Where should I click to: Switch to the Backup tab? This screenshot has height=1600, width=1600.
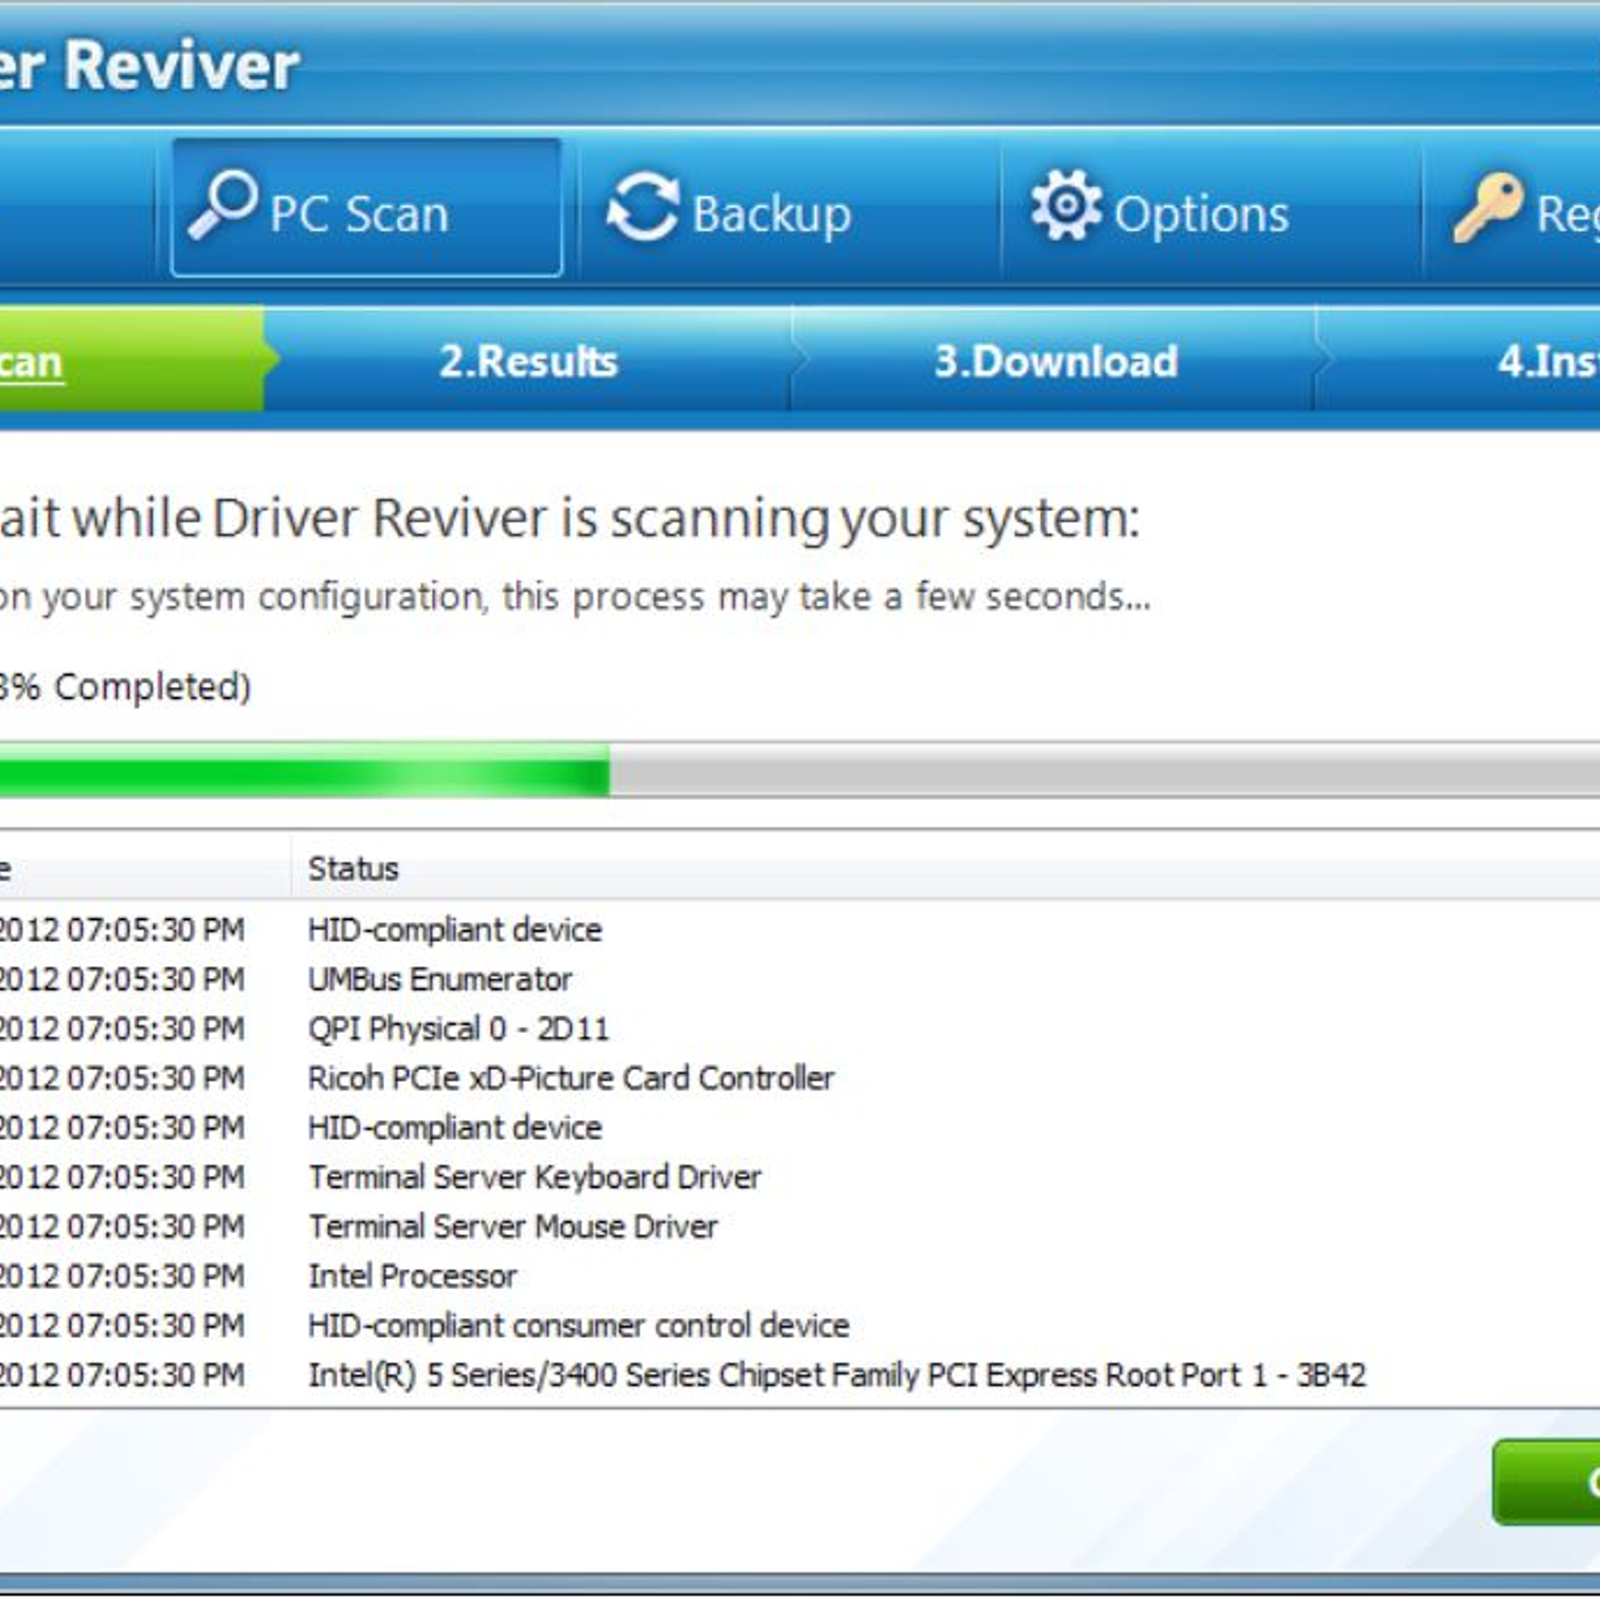point(770,214)
